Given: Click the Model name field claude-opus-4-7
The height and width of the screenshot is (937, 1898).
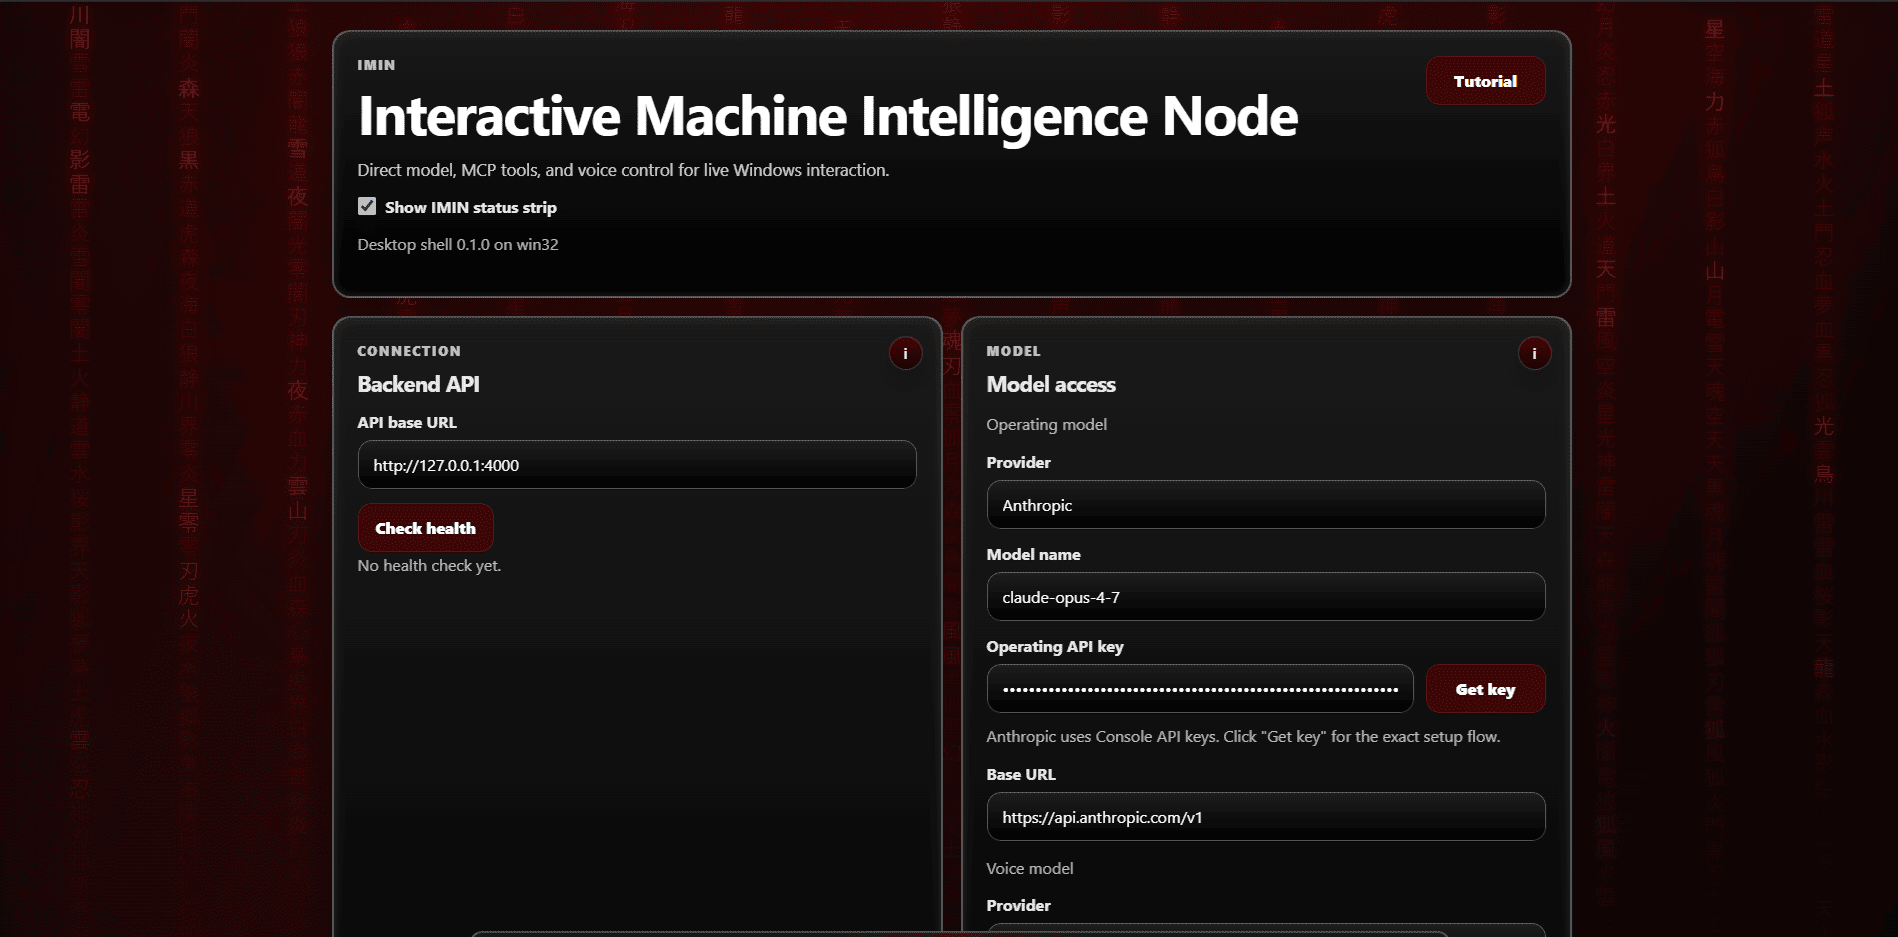Looking at the screenshot, I should tap(1265, 597).
